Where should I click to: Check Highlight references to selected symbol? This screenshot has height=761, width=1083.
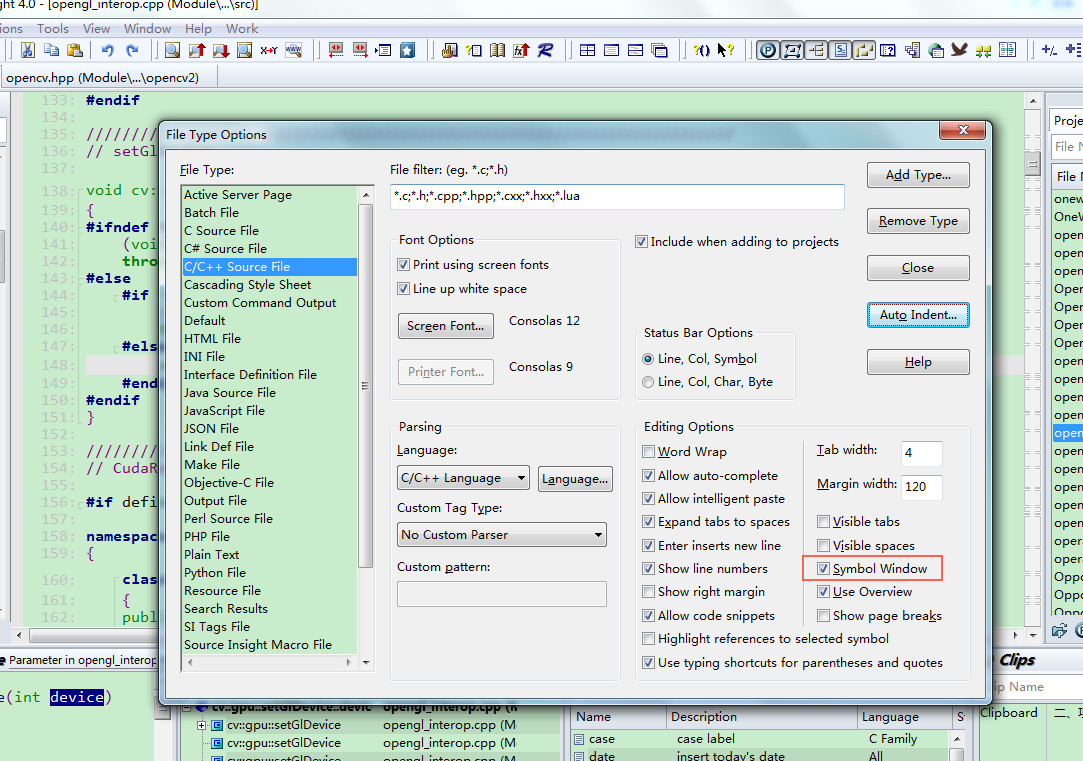[649, 639]
